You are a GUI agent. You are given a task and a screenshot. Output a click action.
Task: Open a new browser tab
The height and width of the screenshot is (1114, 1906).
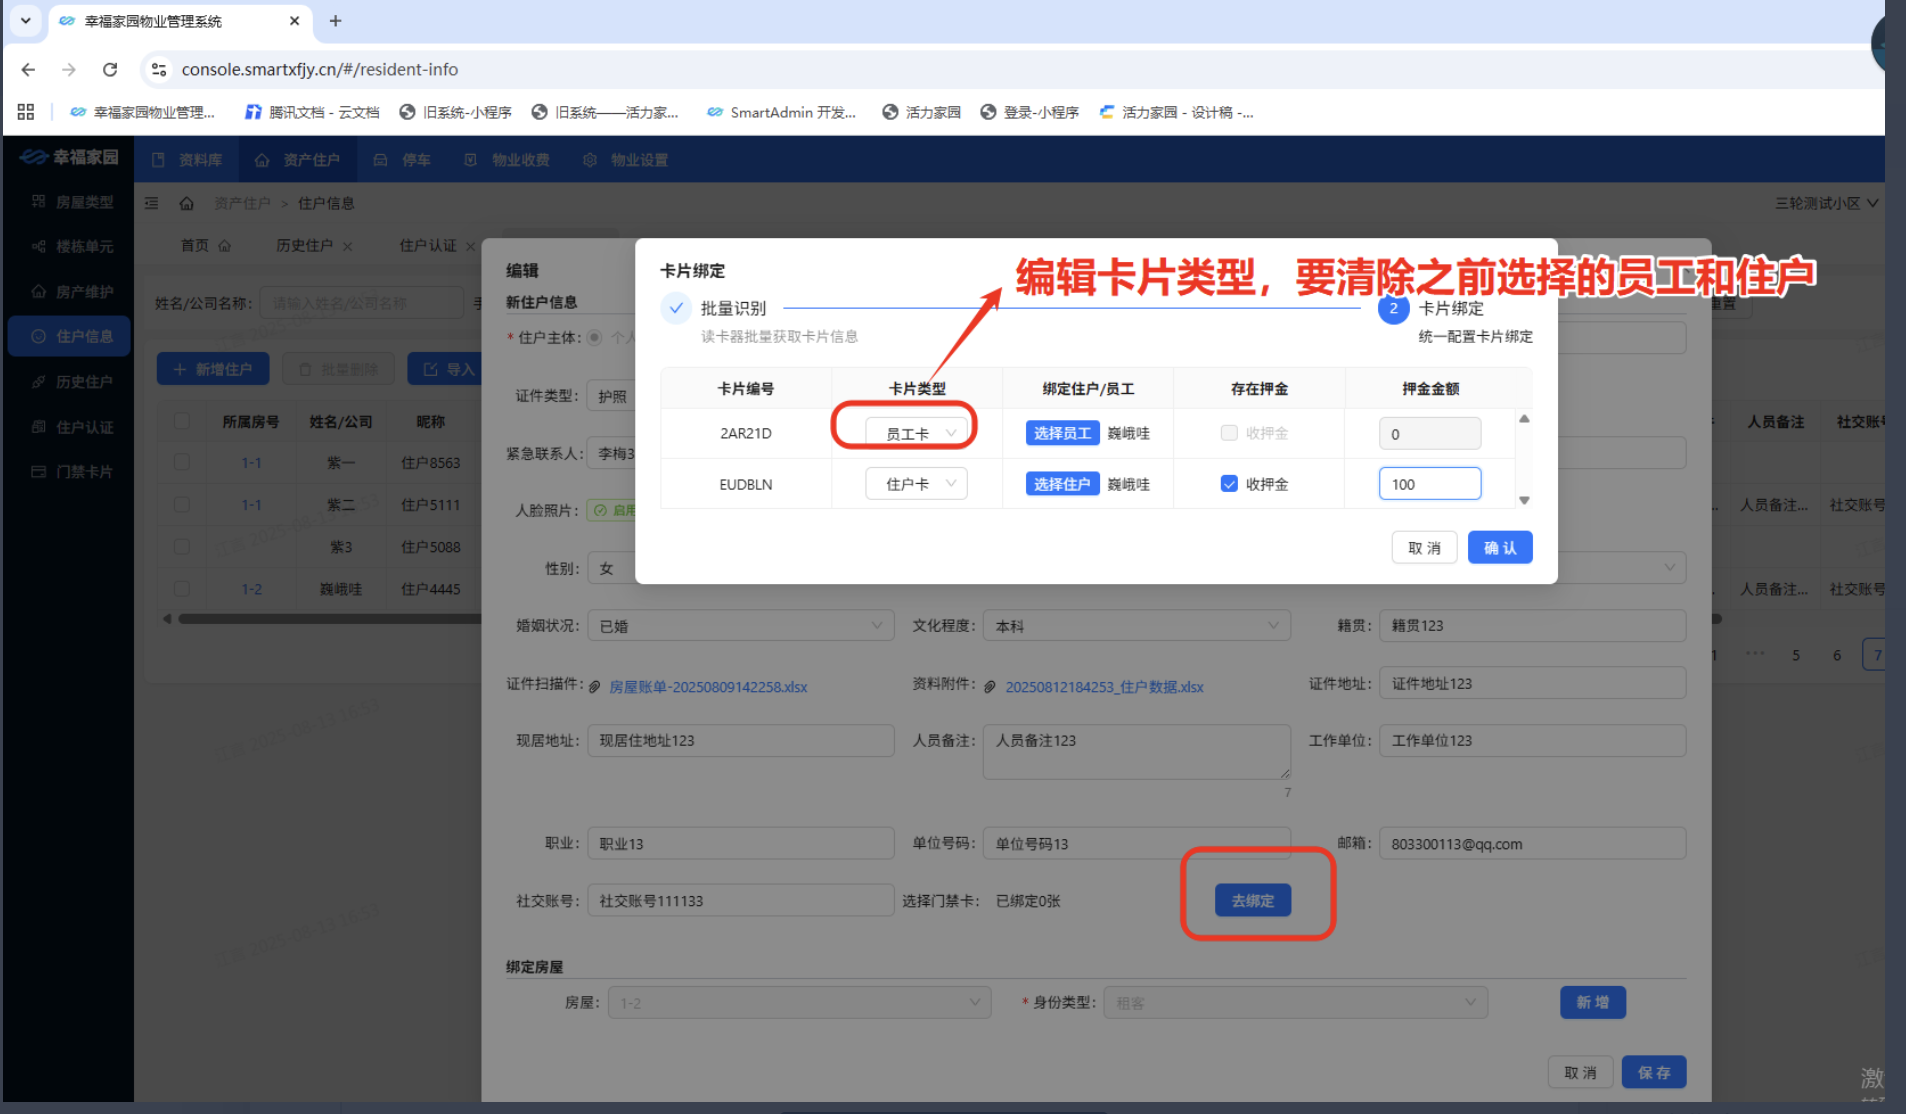pos(336,21)
